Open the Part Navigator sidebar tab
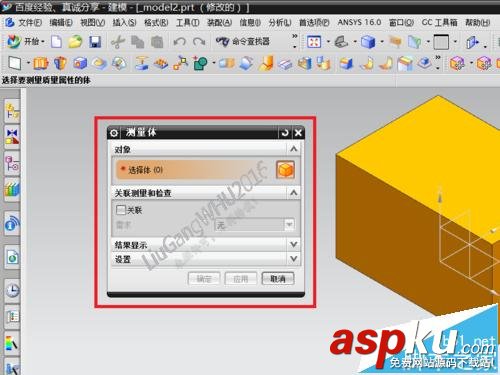The height and width of the screenshot is (375, 500). click(x=12, y=164)
